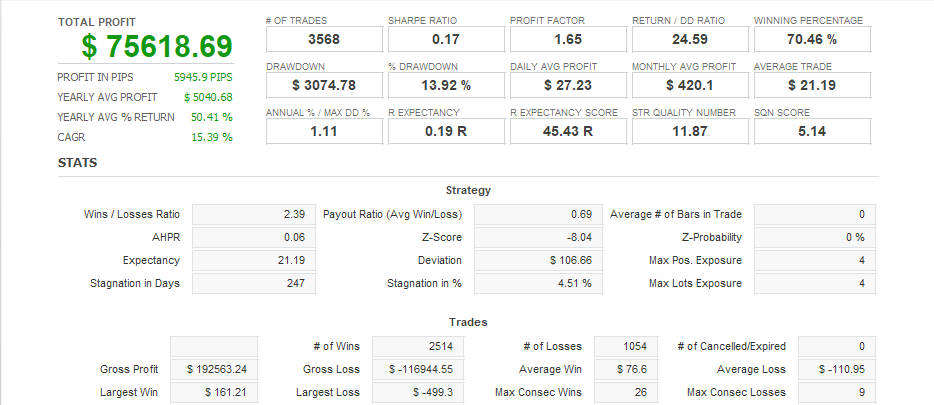Select the Monthly Avg Profit value $420.1

(690, 85)
